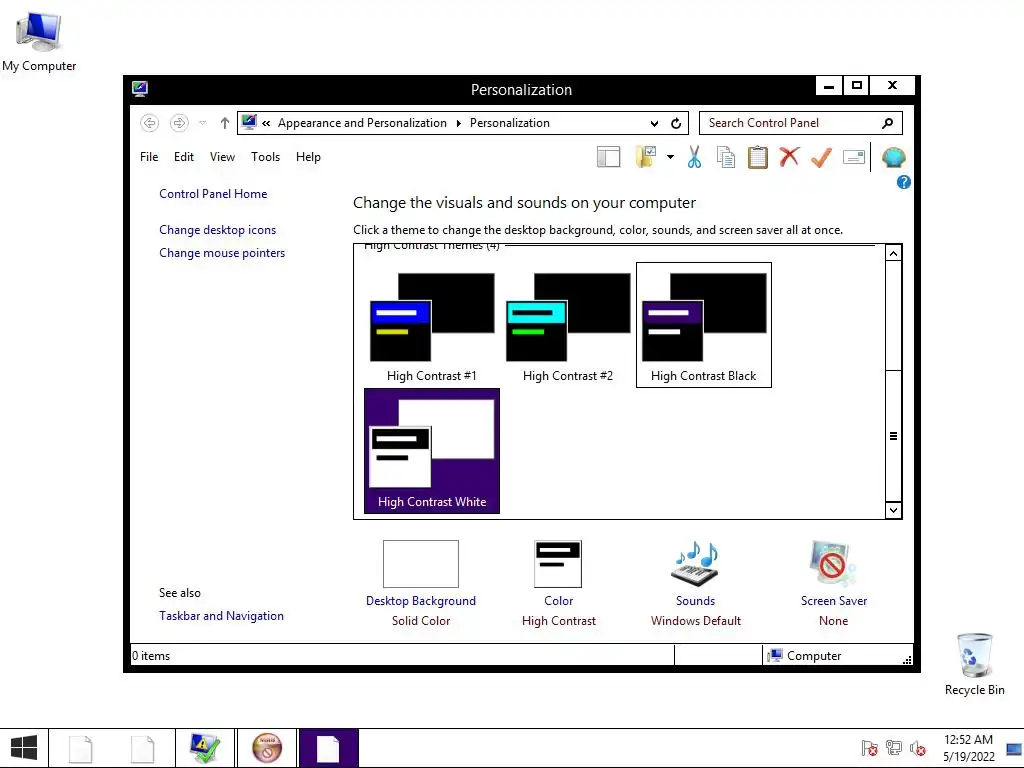1024x768 pixels.
Task: Open the Tools menu
Action: coord(265,157)
